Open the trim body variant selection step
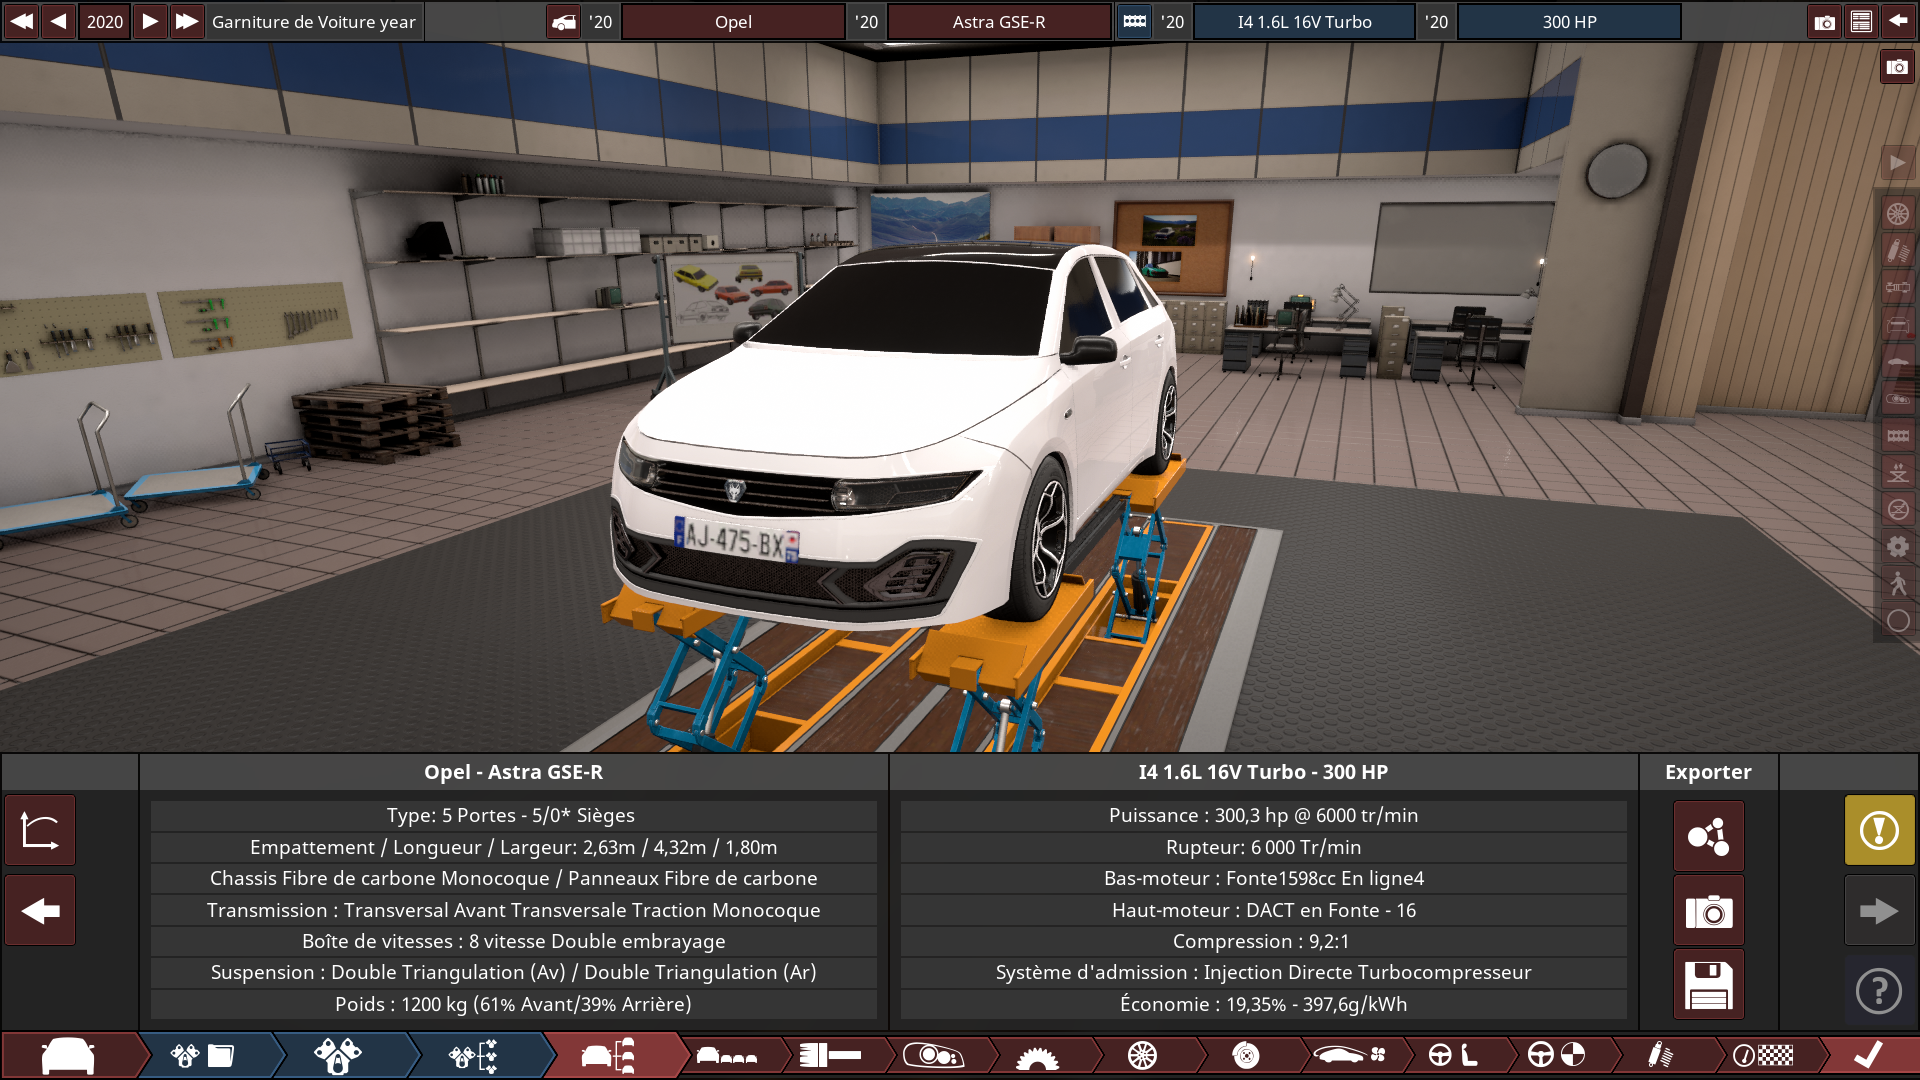 [x=727, y=1056]
